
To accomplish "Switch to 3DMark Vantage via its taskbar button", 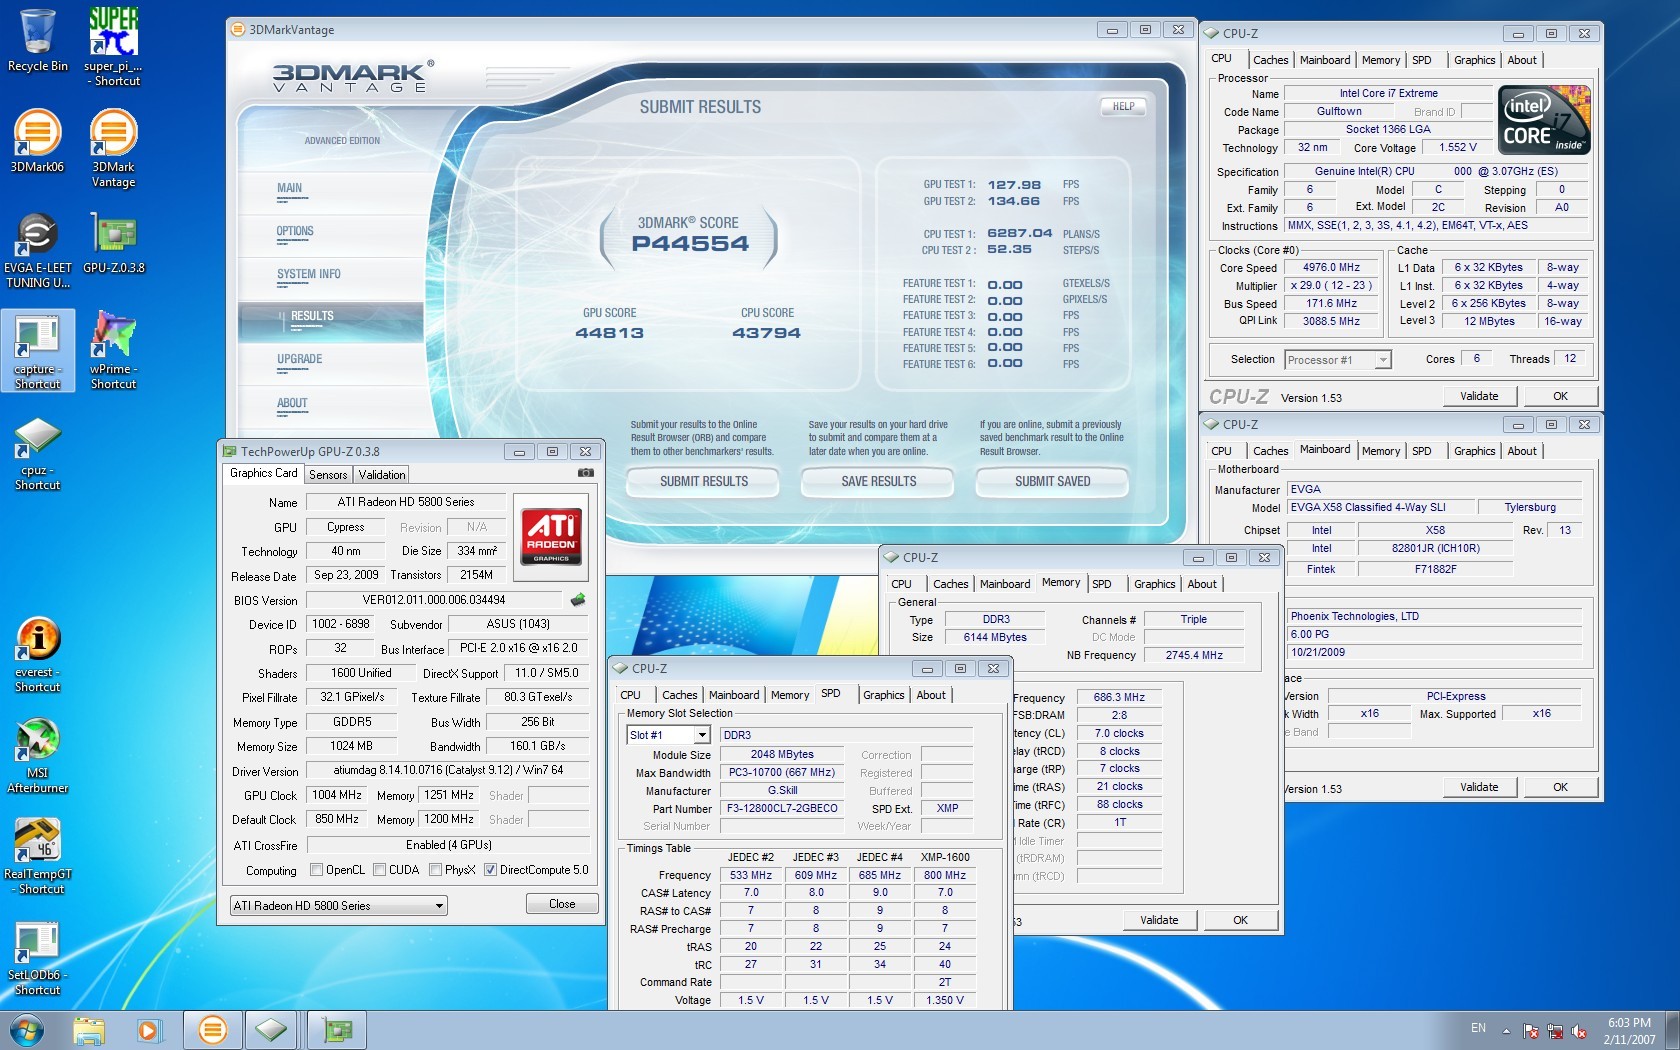I will coord(212,1030).
